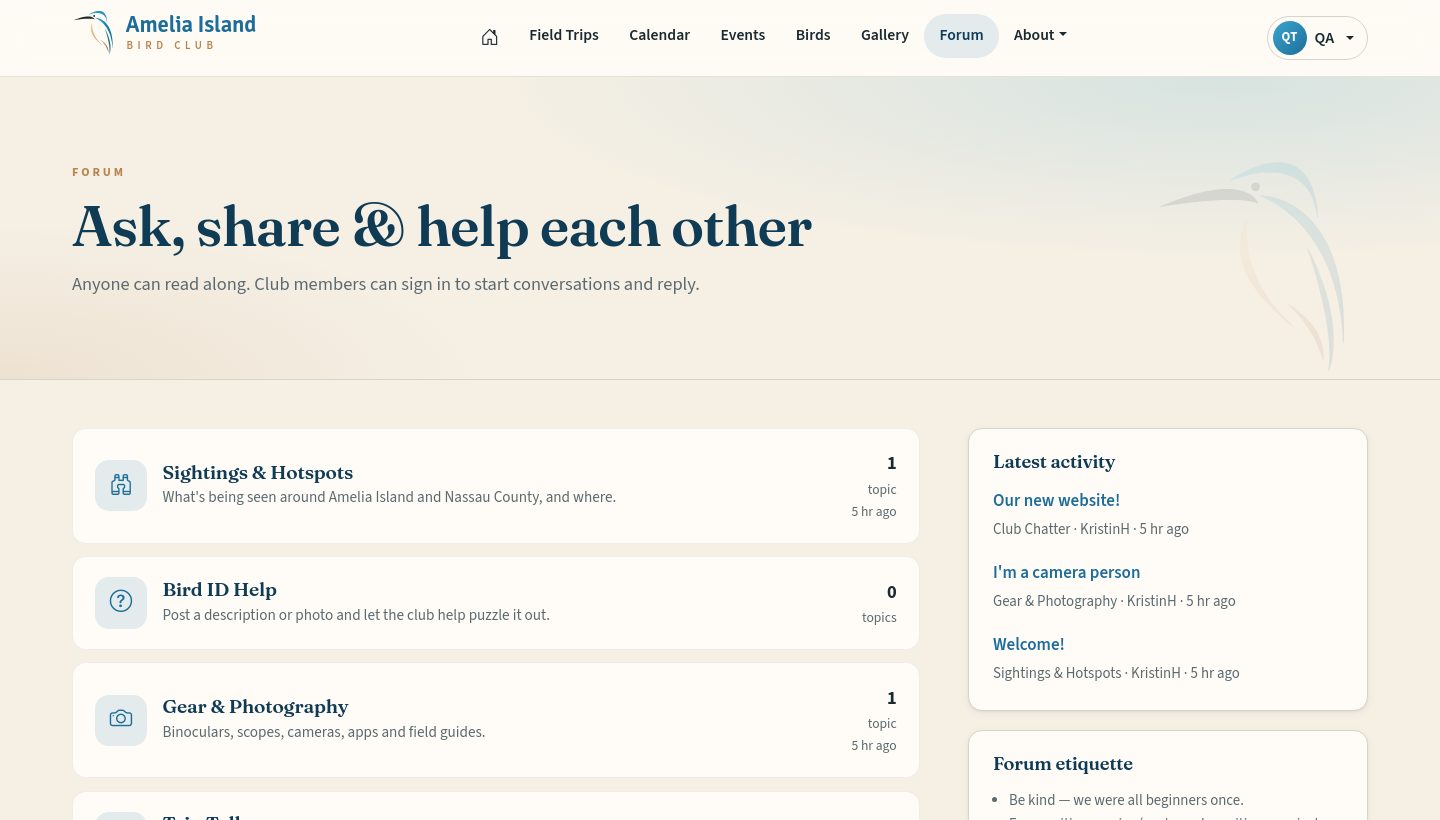The height and width of the screenshot is (820, 1440).
Task: Click the Bird ID Help description text
Action: click(356, 615)
